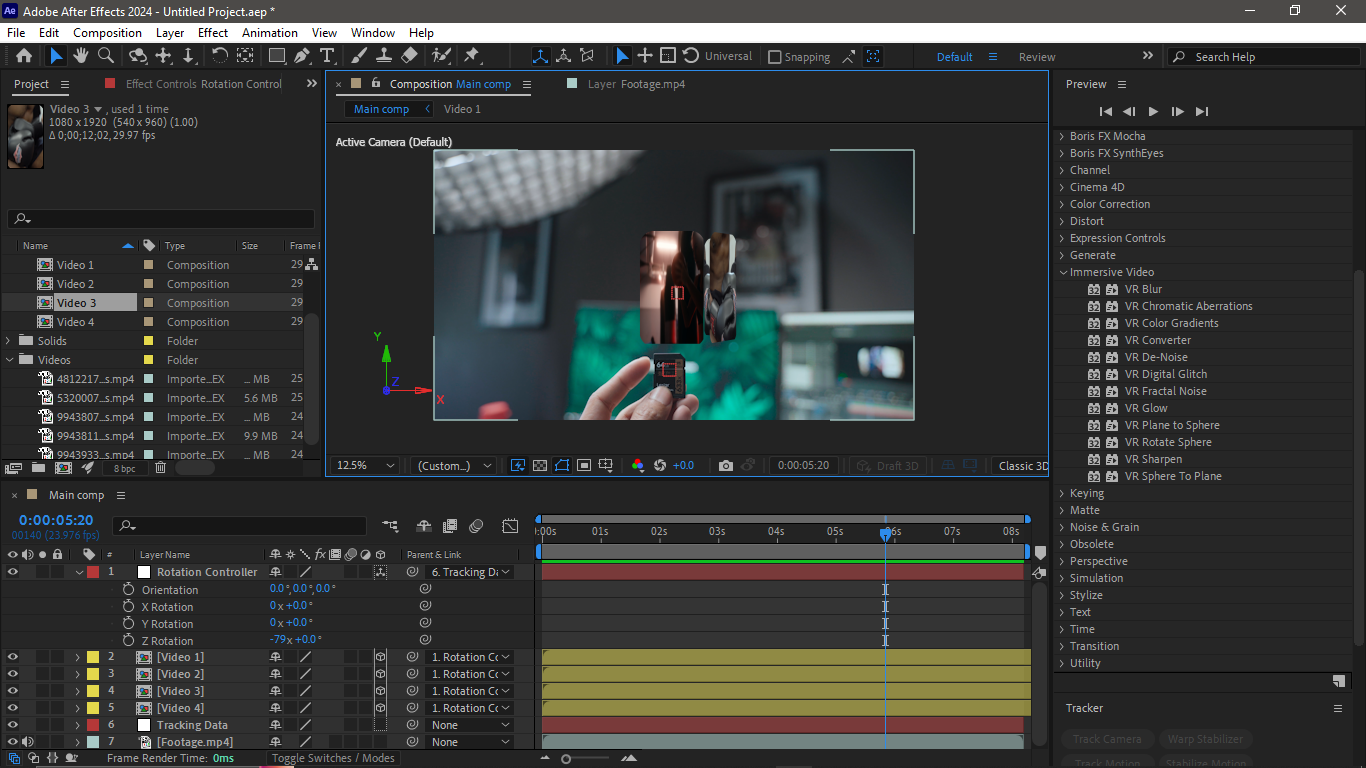Image resolution: width=1366 pixels, height=768 pixels.
Task: Collapse the Immersive Video effects category
Action: (x=1062, y=272)
